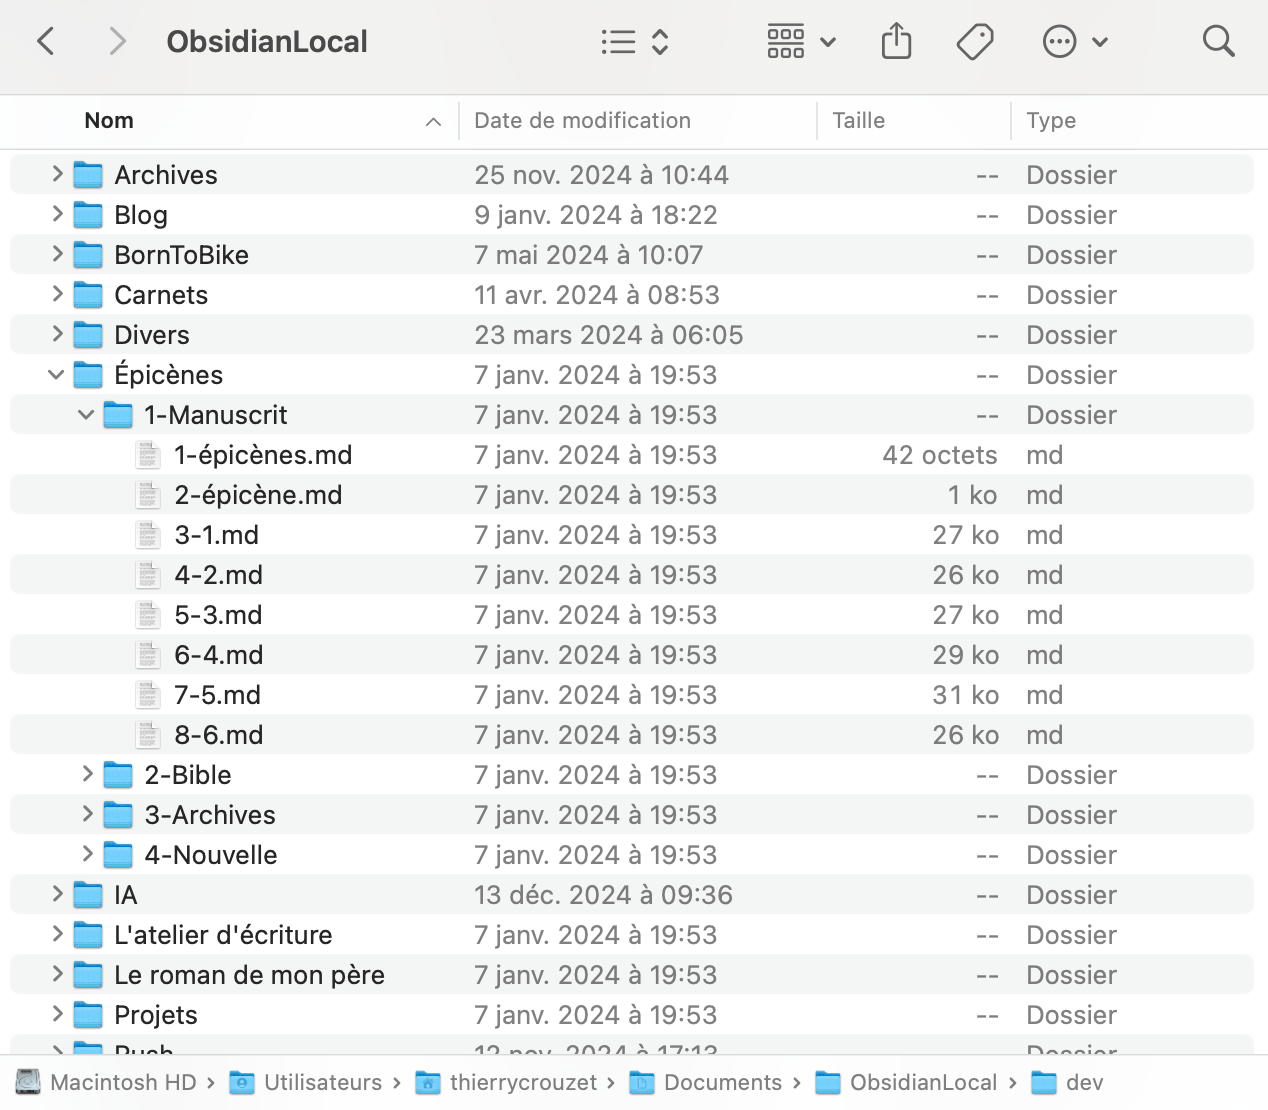
Task: Open the Share icon in the toolbar
Action: click(x=896, y=41)
